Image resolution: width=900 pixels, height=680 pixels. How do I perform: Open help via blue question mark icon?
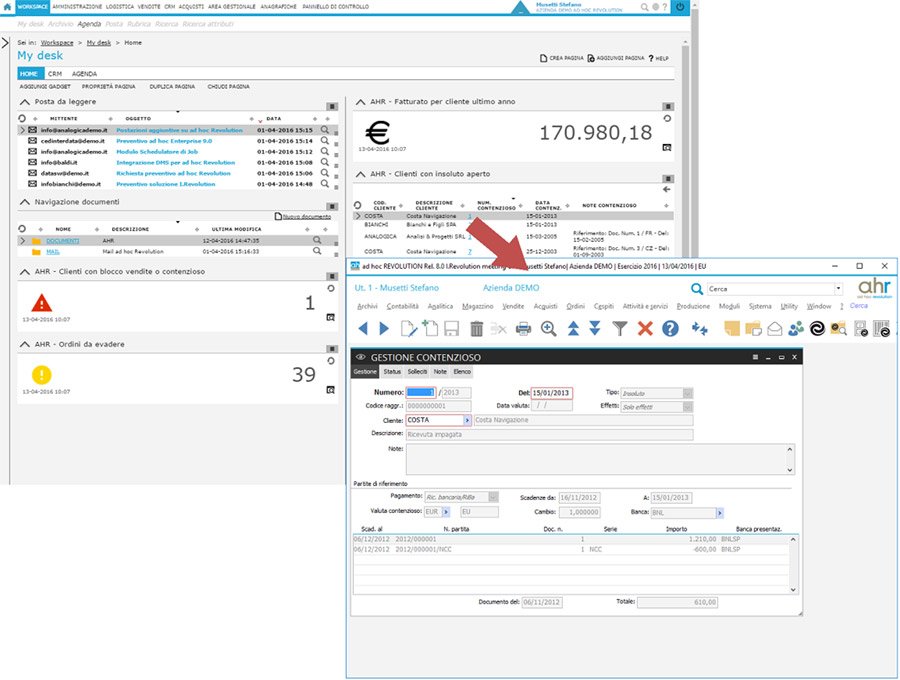670,329
